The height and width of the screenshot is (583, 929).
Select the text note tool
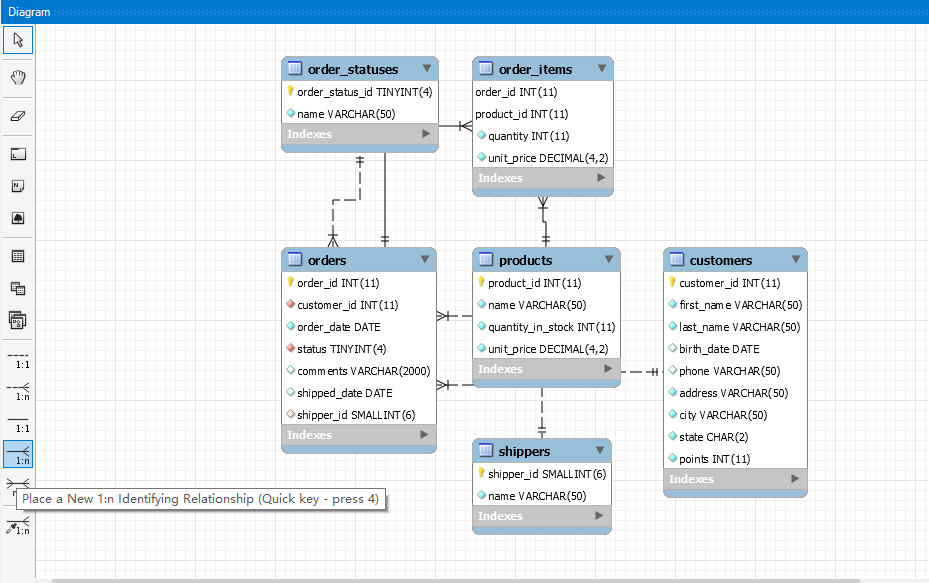pos(18,186)
